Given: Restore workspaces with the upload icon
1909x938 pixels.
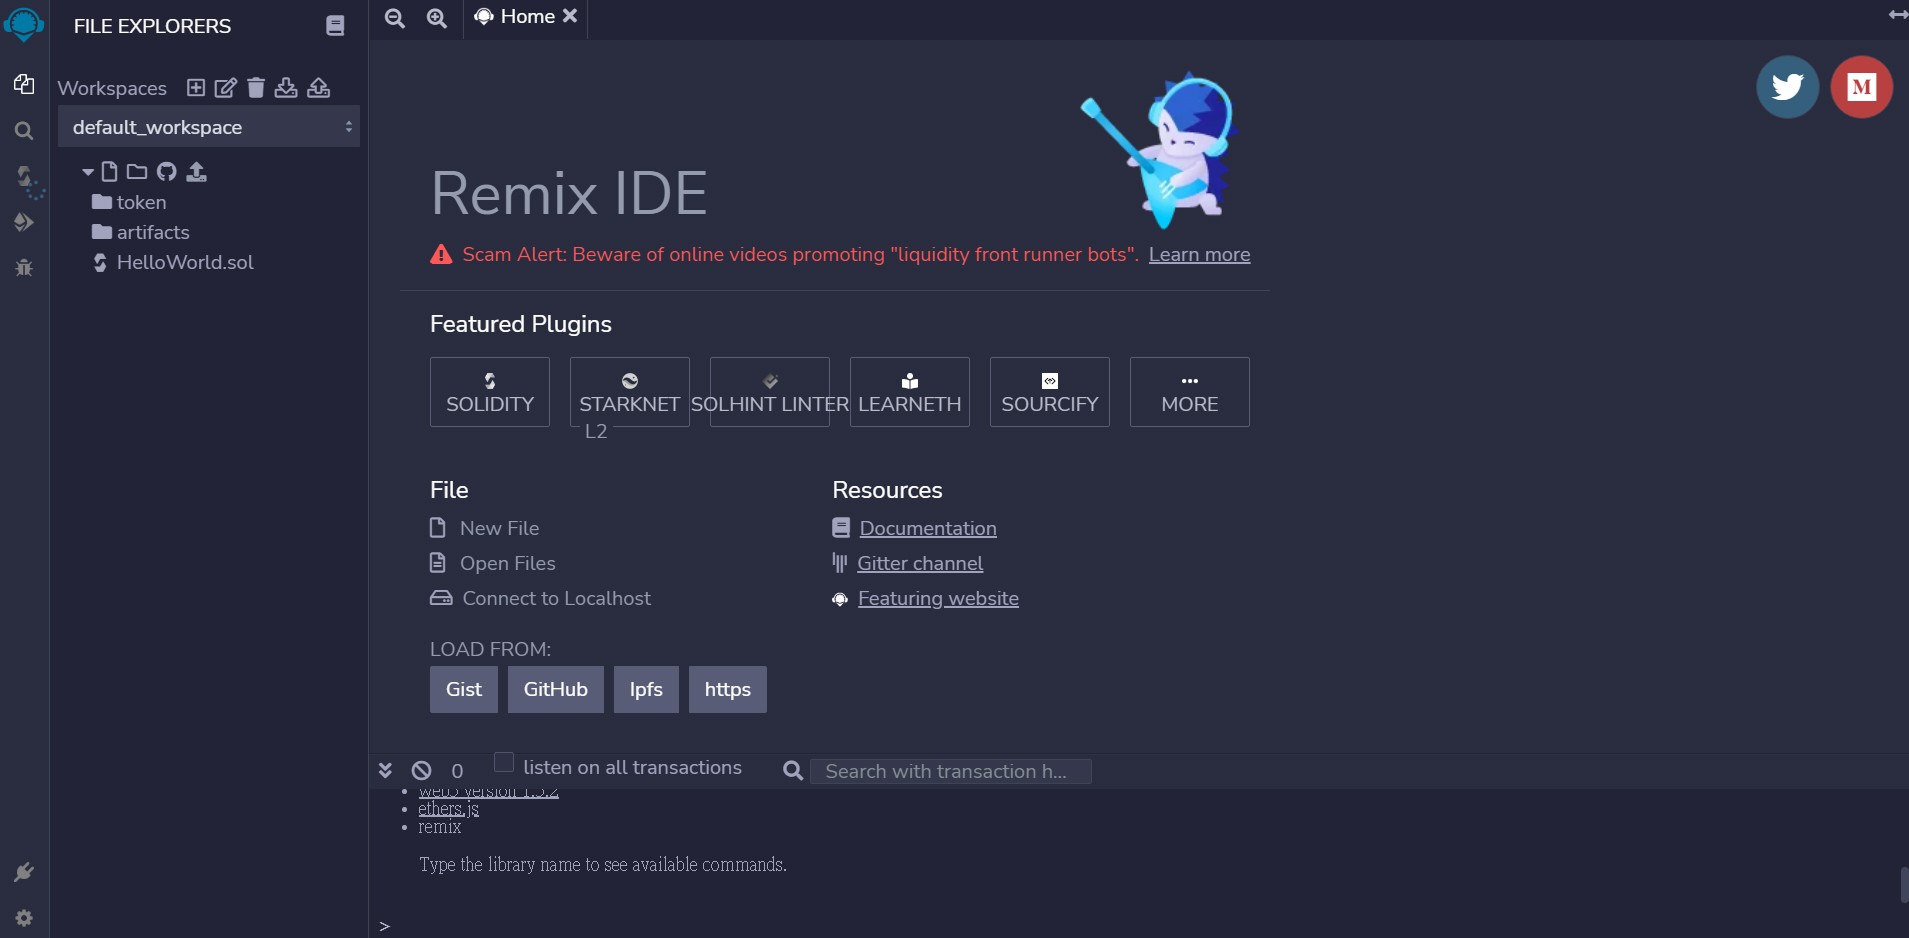Looking at the screenshot, I should pos(318,88).
